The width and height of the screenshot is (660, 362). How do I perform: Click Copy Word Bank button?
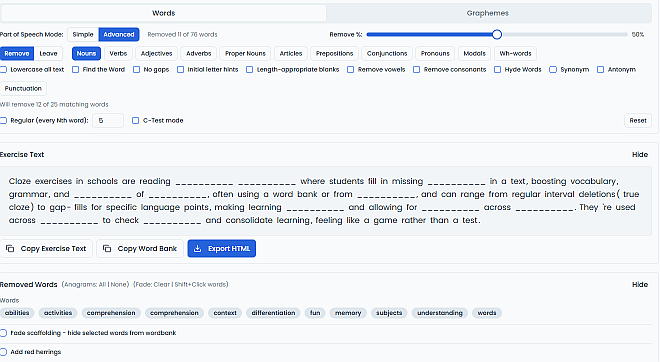tap(140, 249)
